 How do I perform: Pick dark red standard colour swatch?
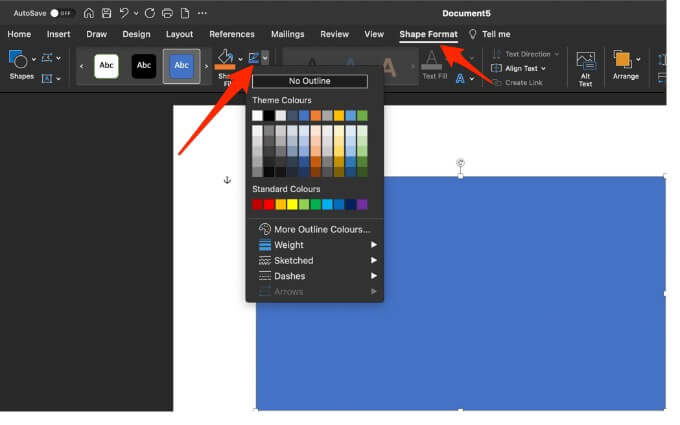[257, 204]
